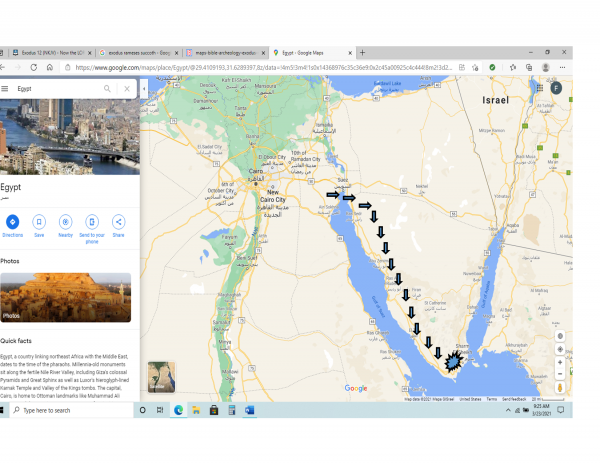Click the Directions button
Viewport: 600px width, 464px height.
pos(13,226)
